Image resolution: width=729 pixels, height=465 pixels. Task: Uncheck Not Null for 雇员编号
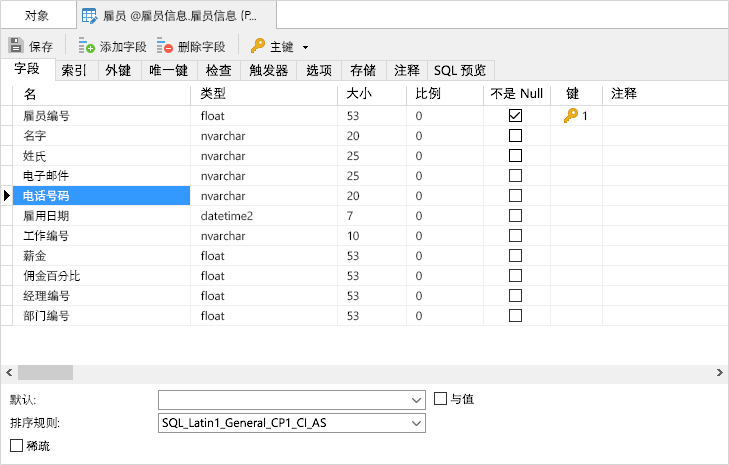click(x=516, y=116)
